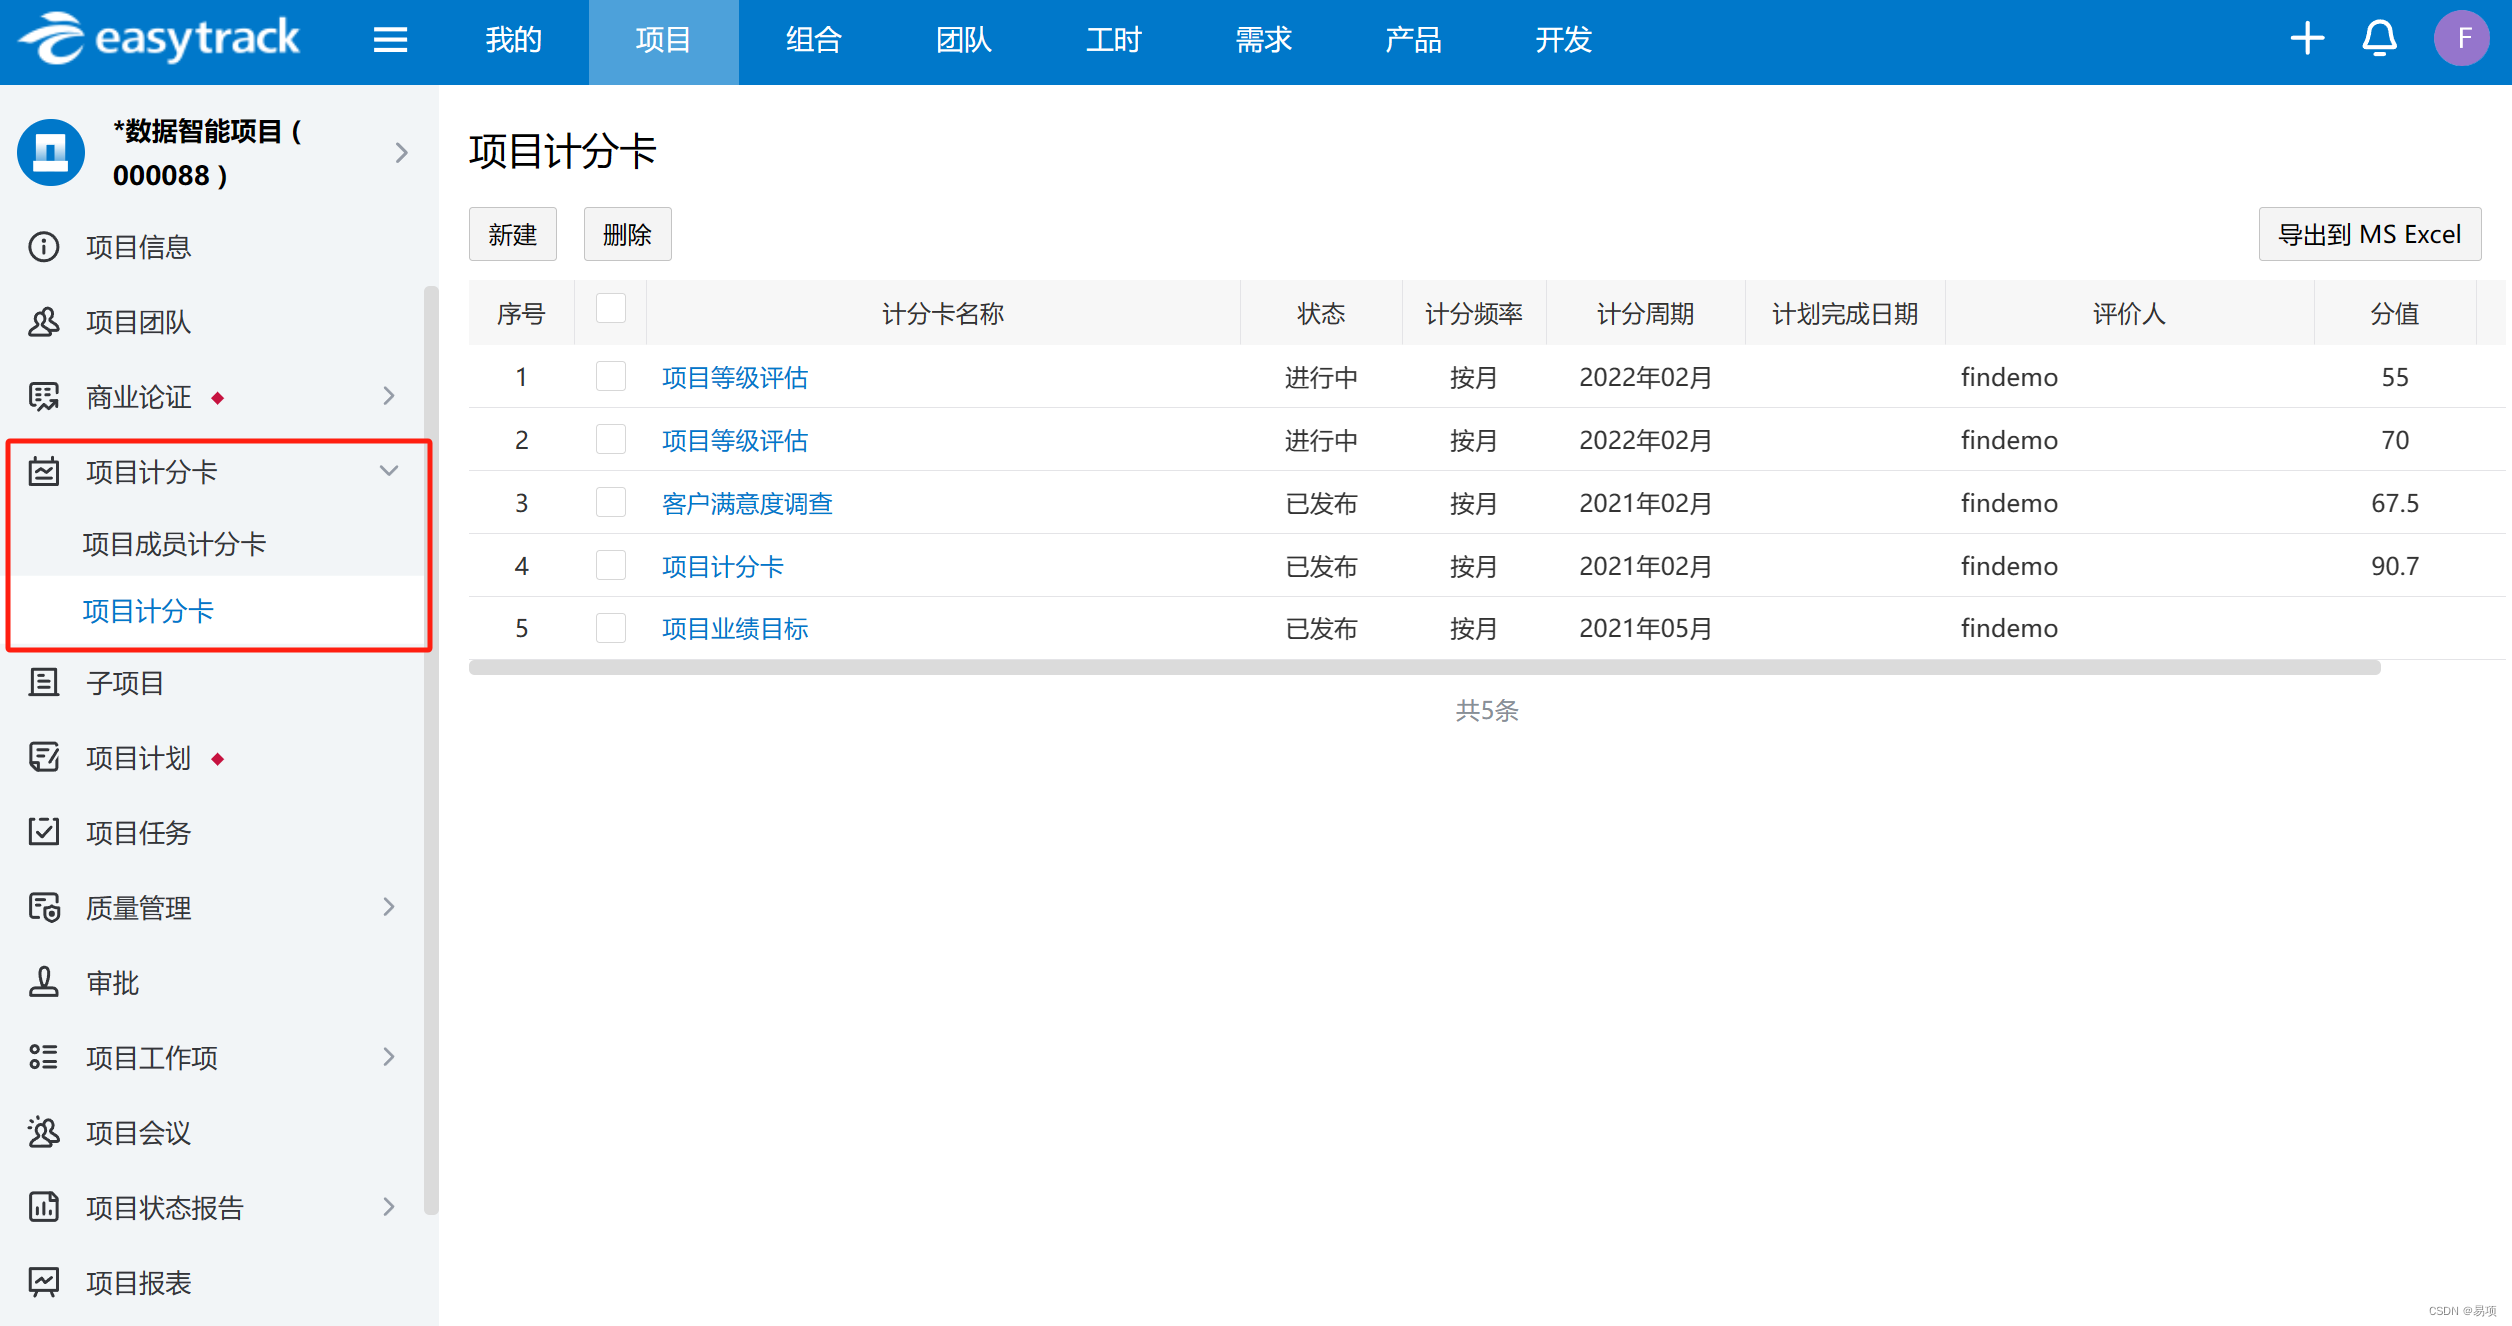Open the notifications bell
Viewport: 2512px width, 1326px height.
point(2379,39)
